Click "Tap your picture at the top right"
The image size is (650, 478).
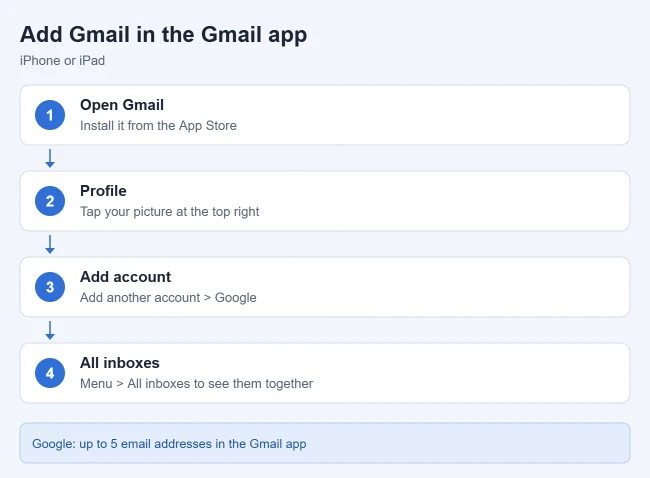pos(170,211)
